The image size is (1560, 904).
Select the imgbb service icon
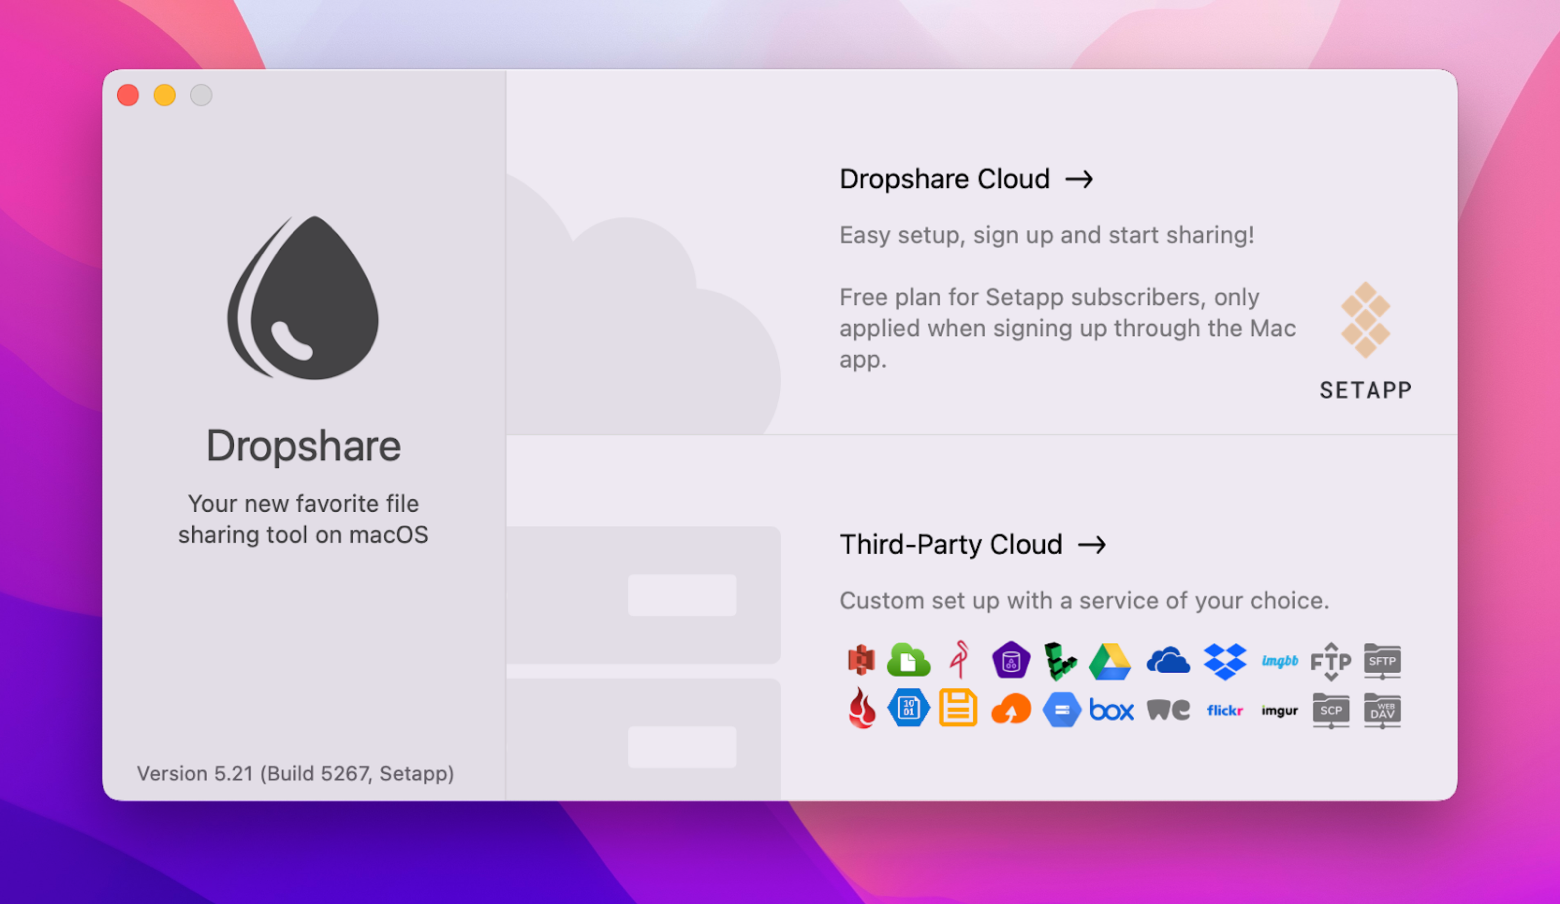[1280, 661]
